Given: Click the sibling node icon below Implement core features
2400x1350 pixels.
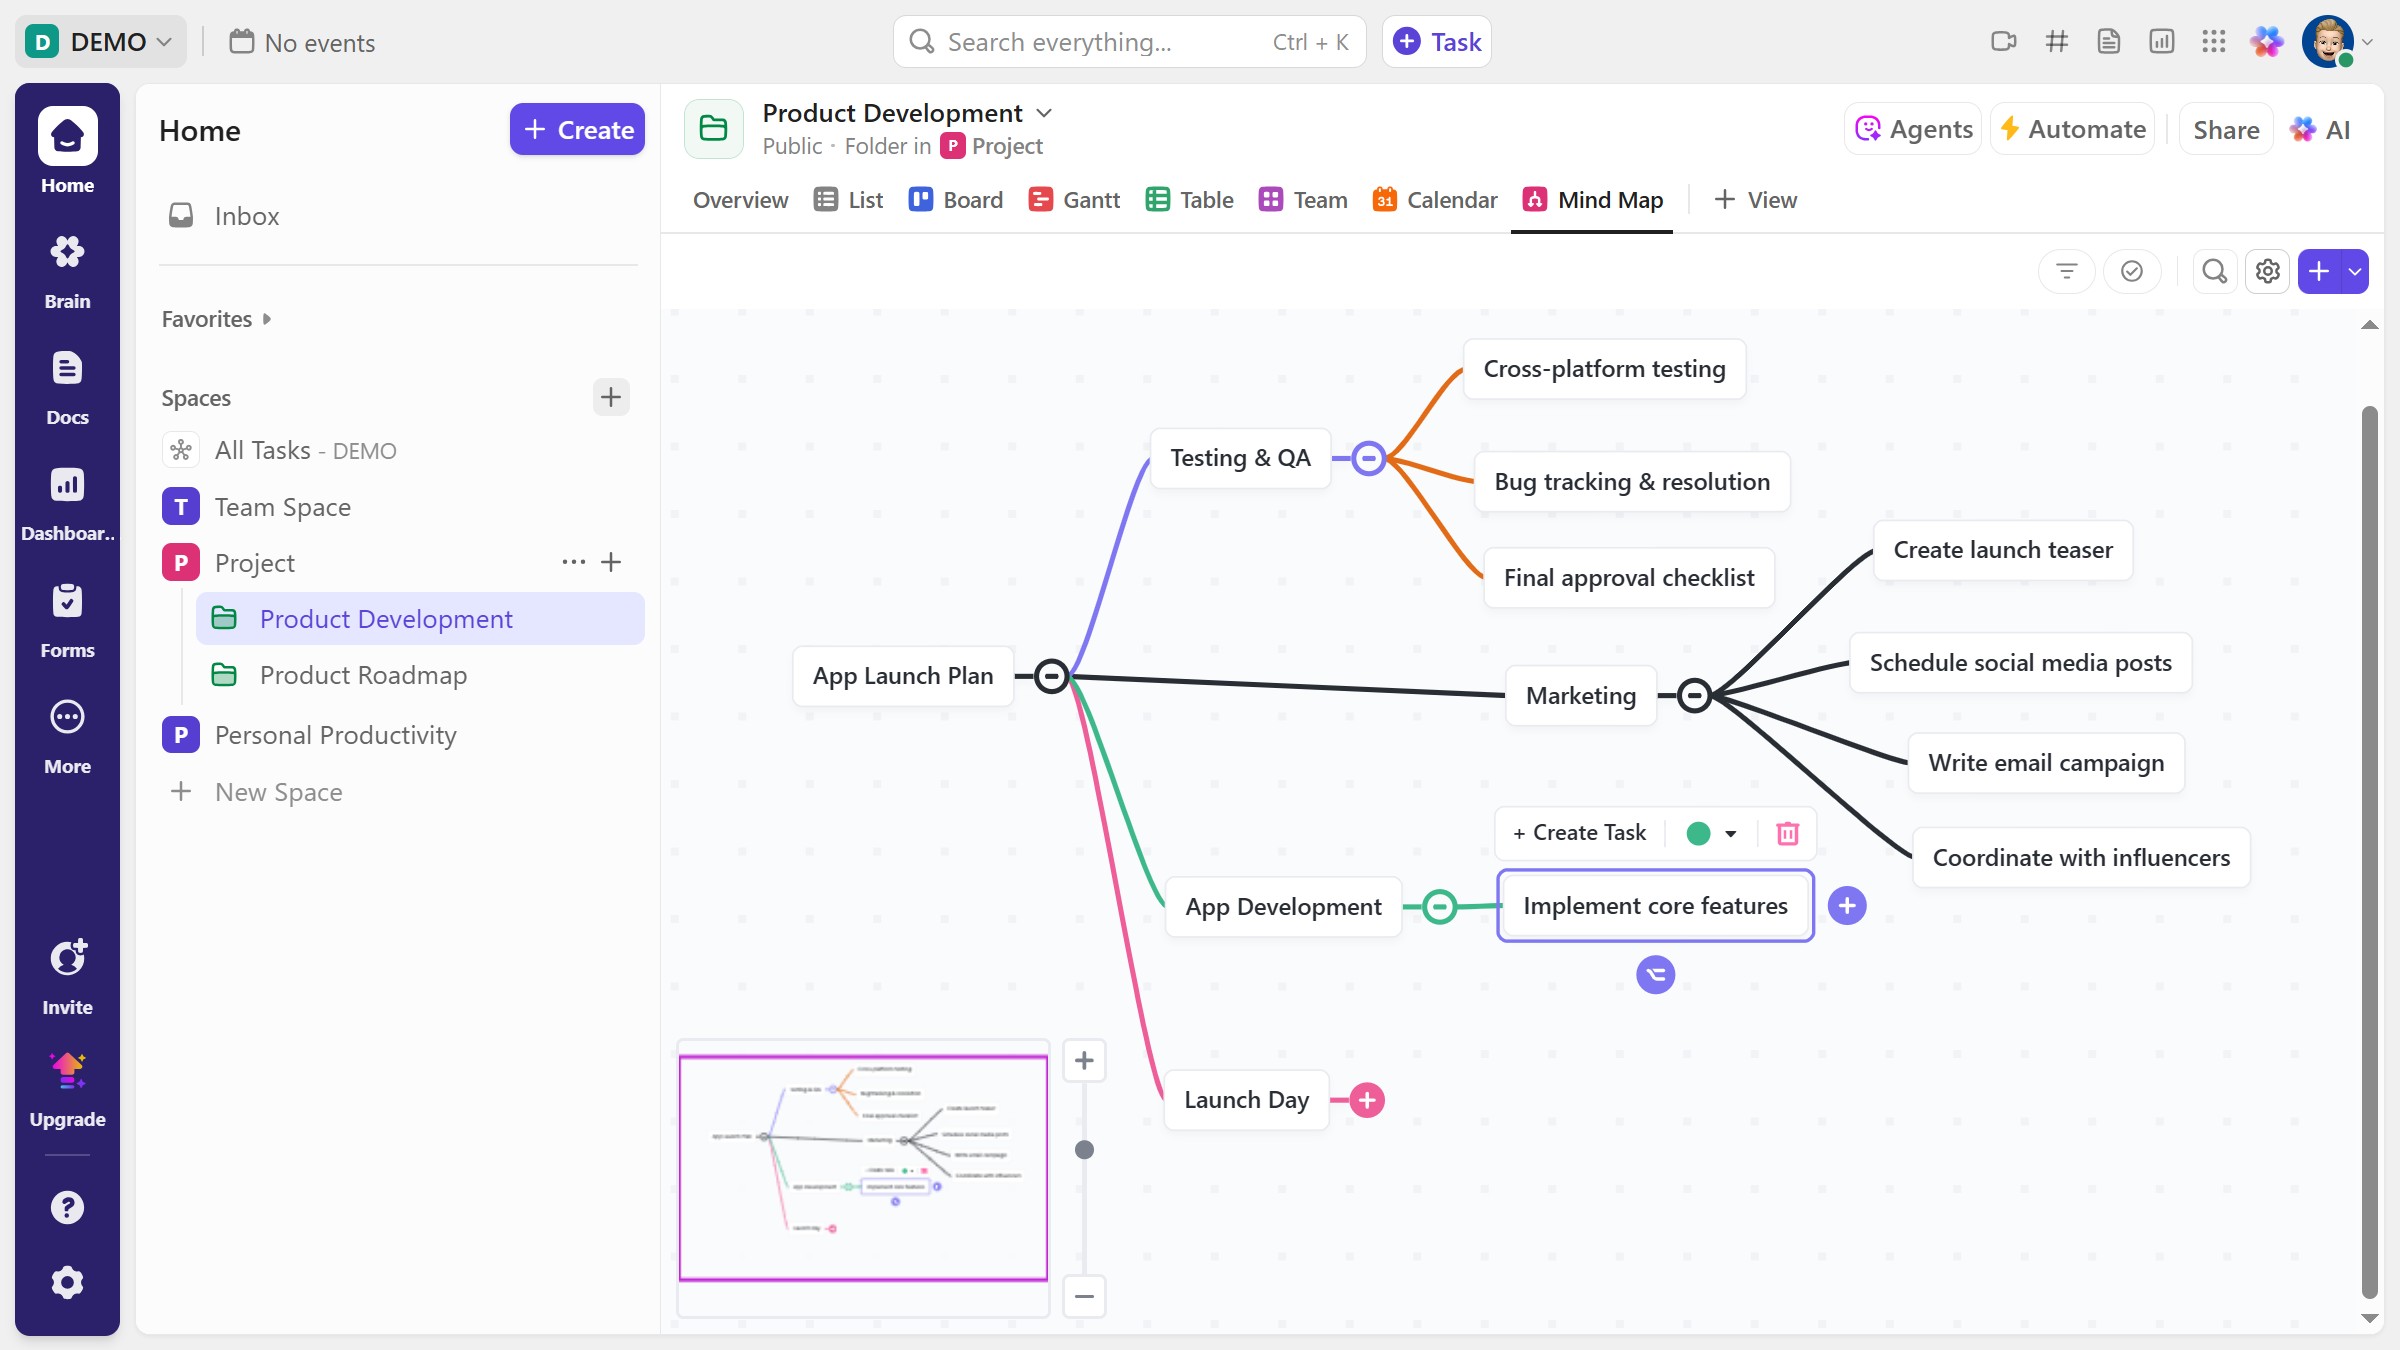Looking at the screenshot, I should pos(1655,974).
